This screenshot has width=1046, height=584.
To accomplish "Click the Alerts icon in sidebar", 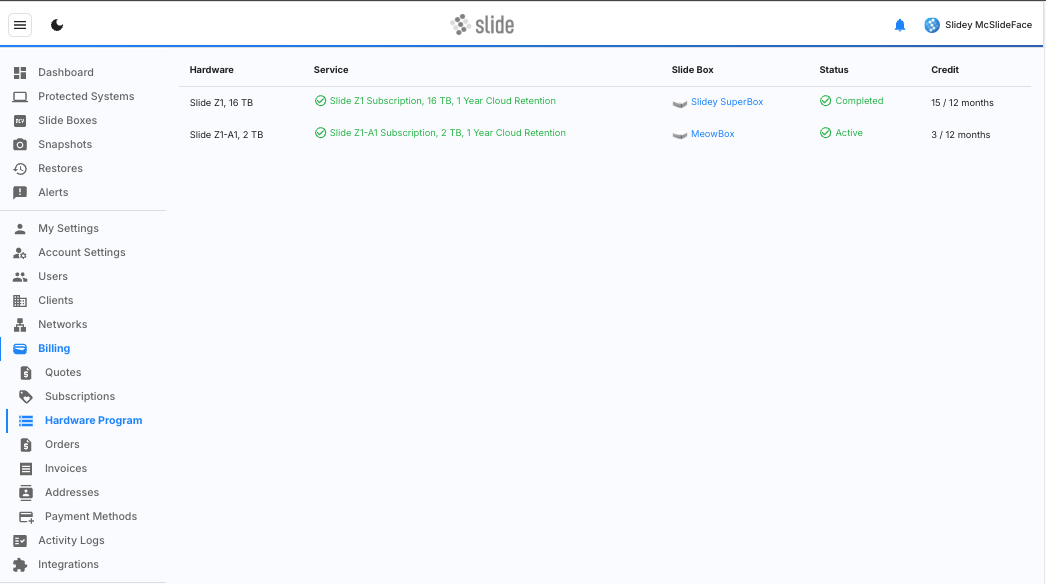I will pos(20,192).
